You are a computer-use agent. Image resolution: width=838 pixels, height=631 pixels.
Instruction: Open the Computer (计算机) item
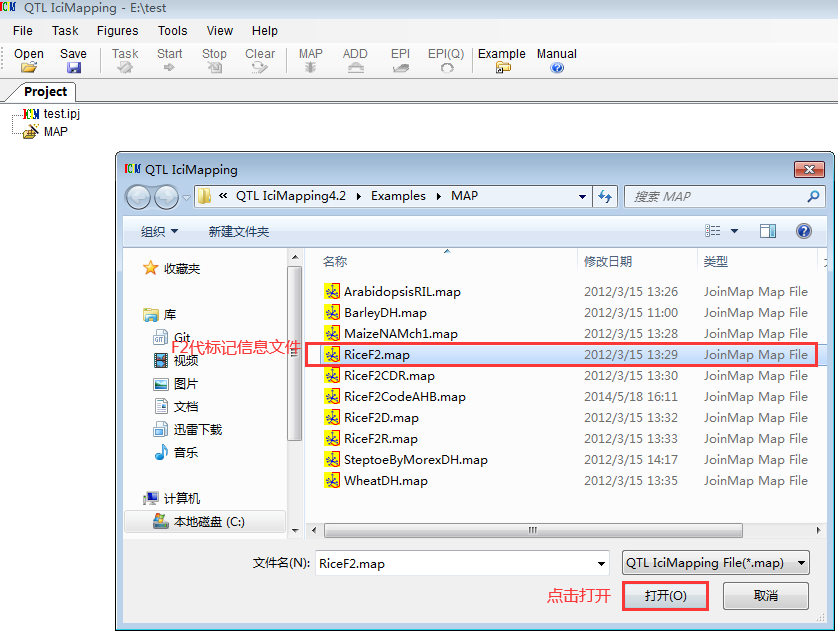(x=172, y=498)
